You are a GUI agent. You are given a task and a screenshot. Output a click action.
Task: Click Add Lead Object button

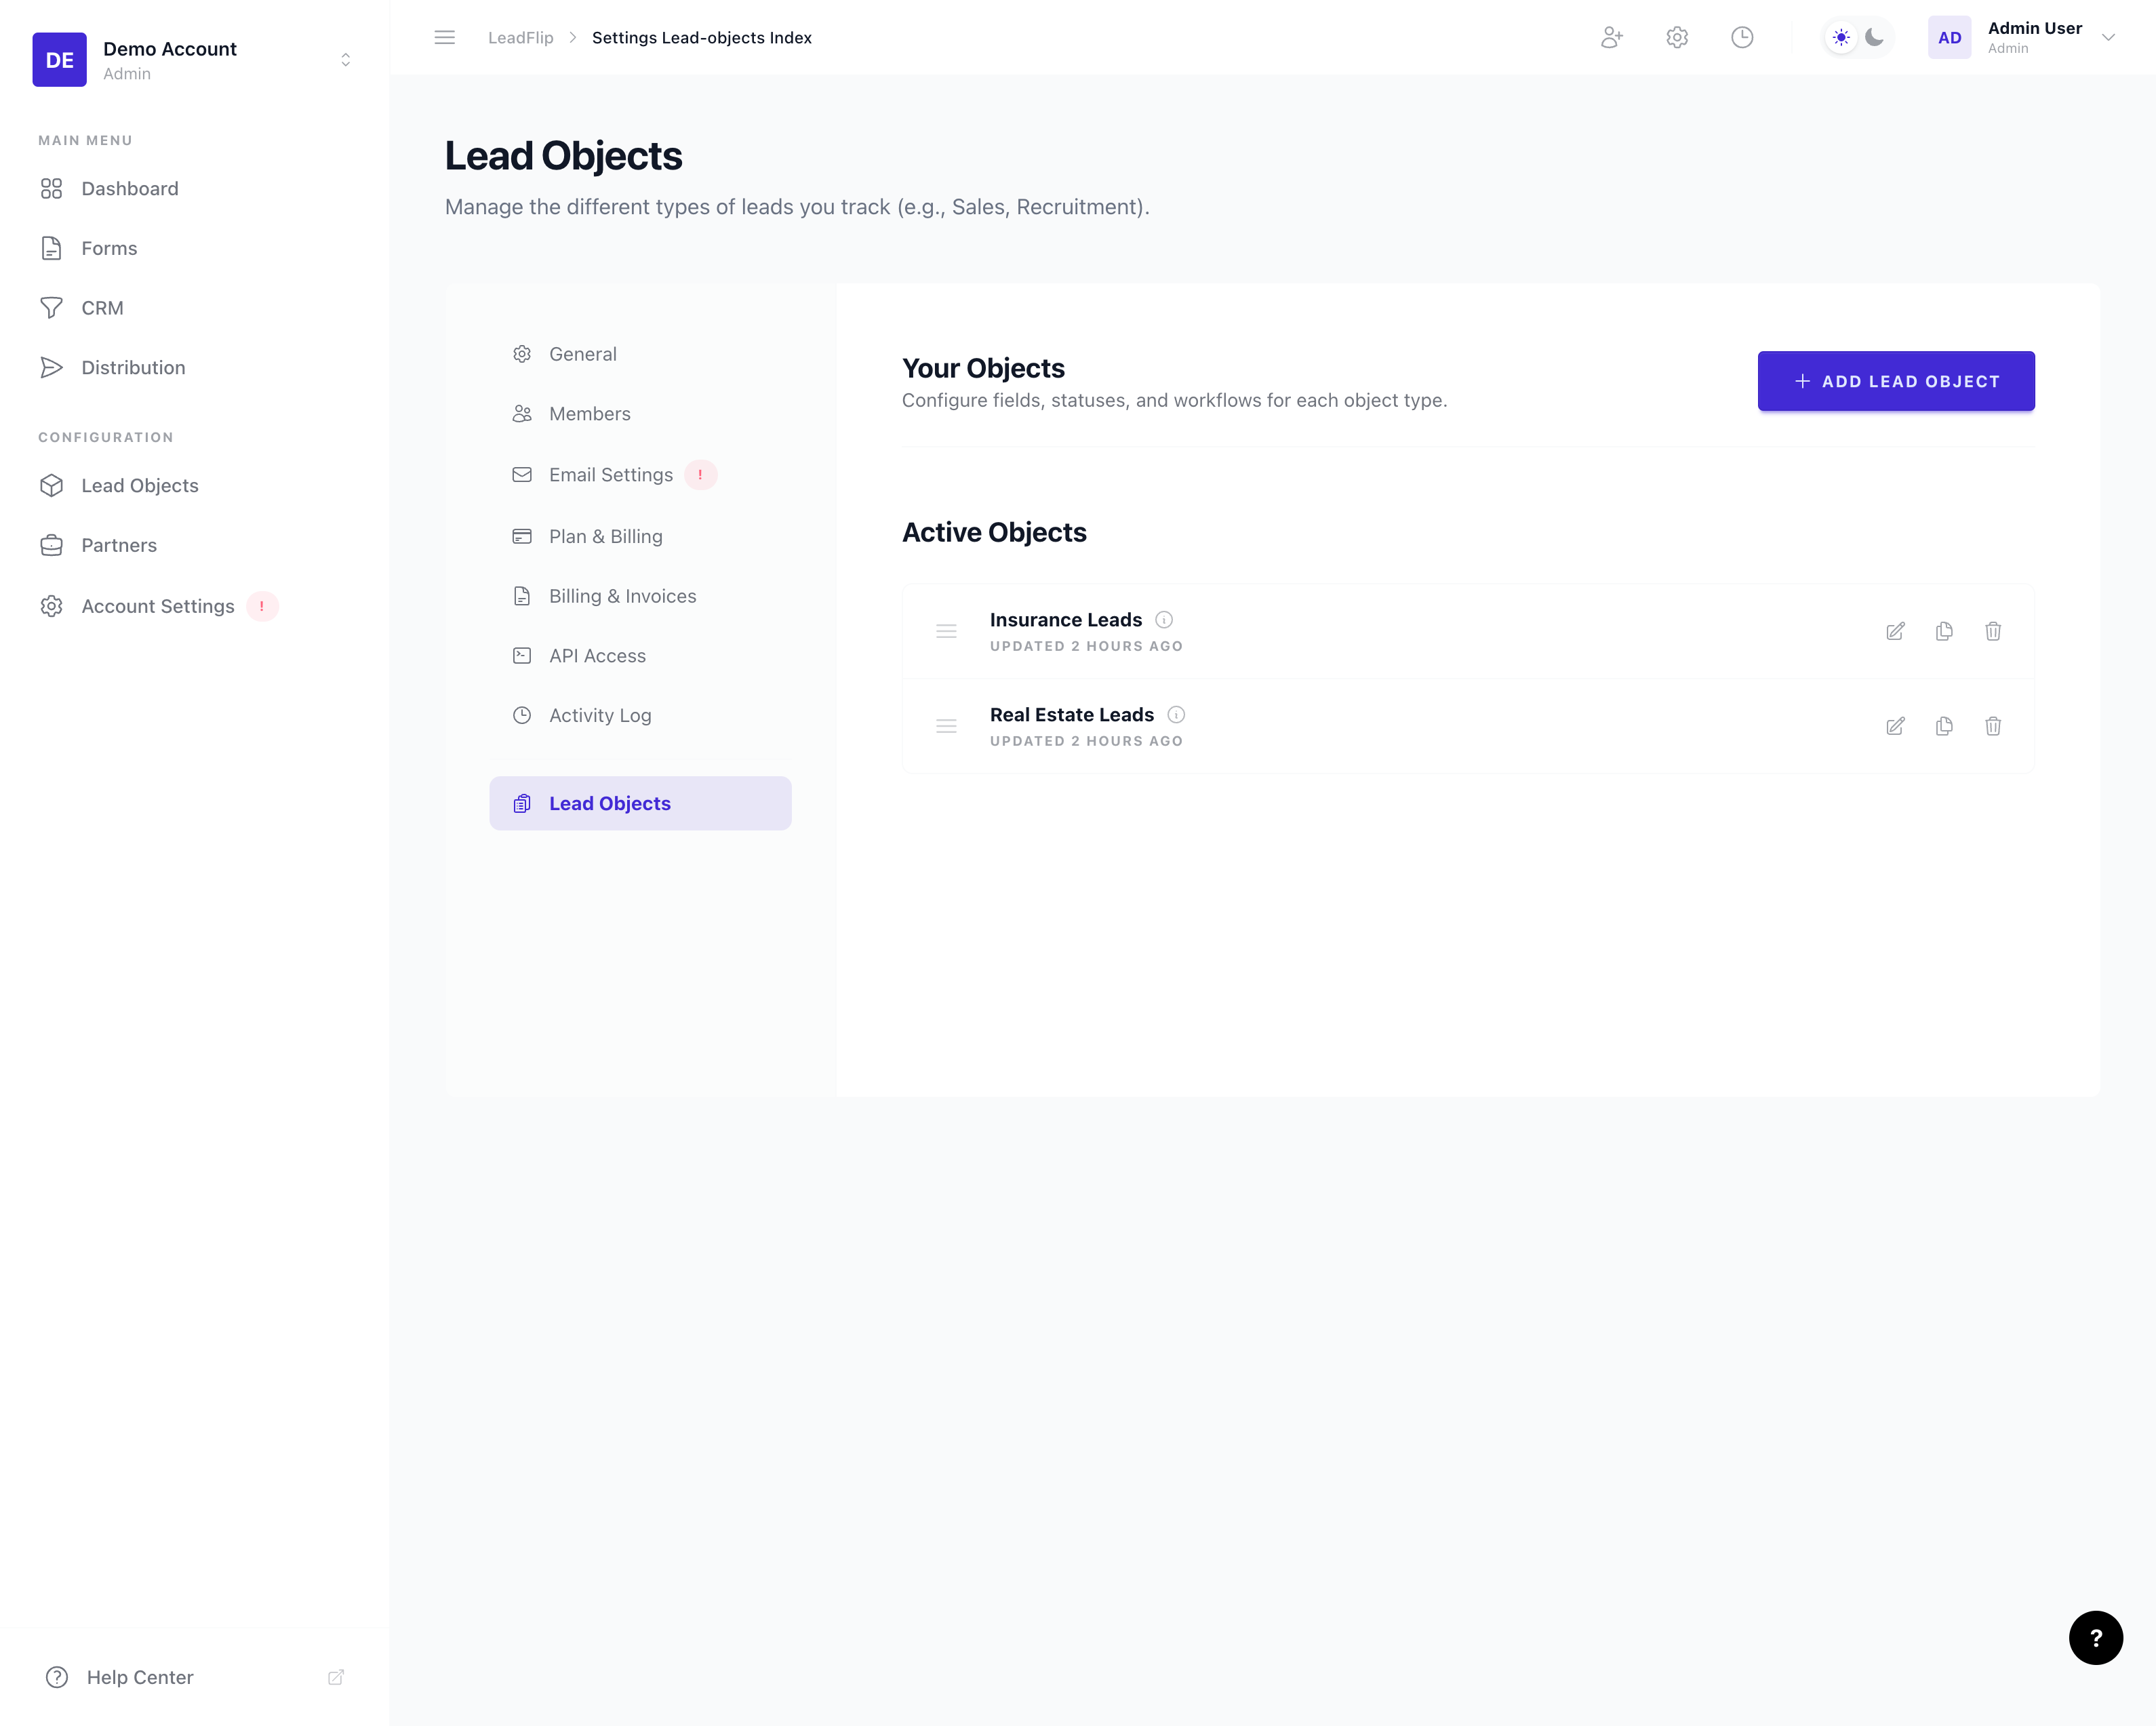[1895, 381]
